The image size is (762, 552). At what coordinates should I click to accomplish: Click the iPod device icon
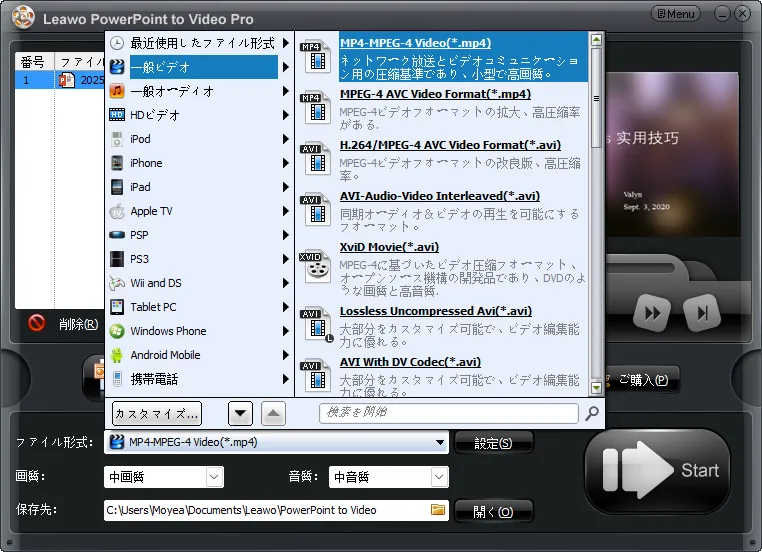click(x=117, y=139)
